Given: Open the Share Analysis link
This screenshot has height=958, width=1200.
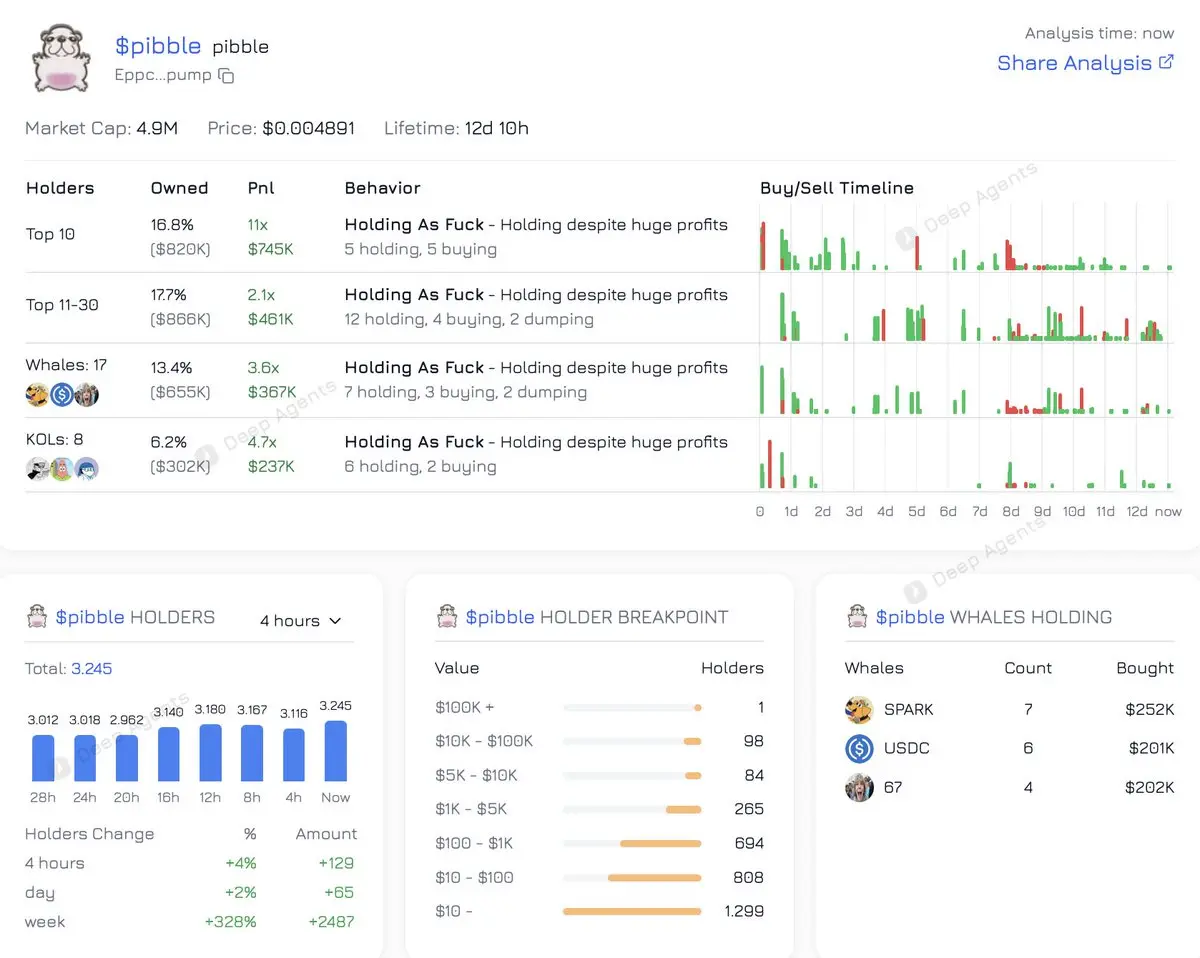Looking at the screenshot, I should tap(1074, 63).
